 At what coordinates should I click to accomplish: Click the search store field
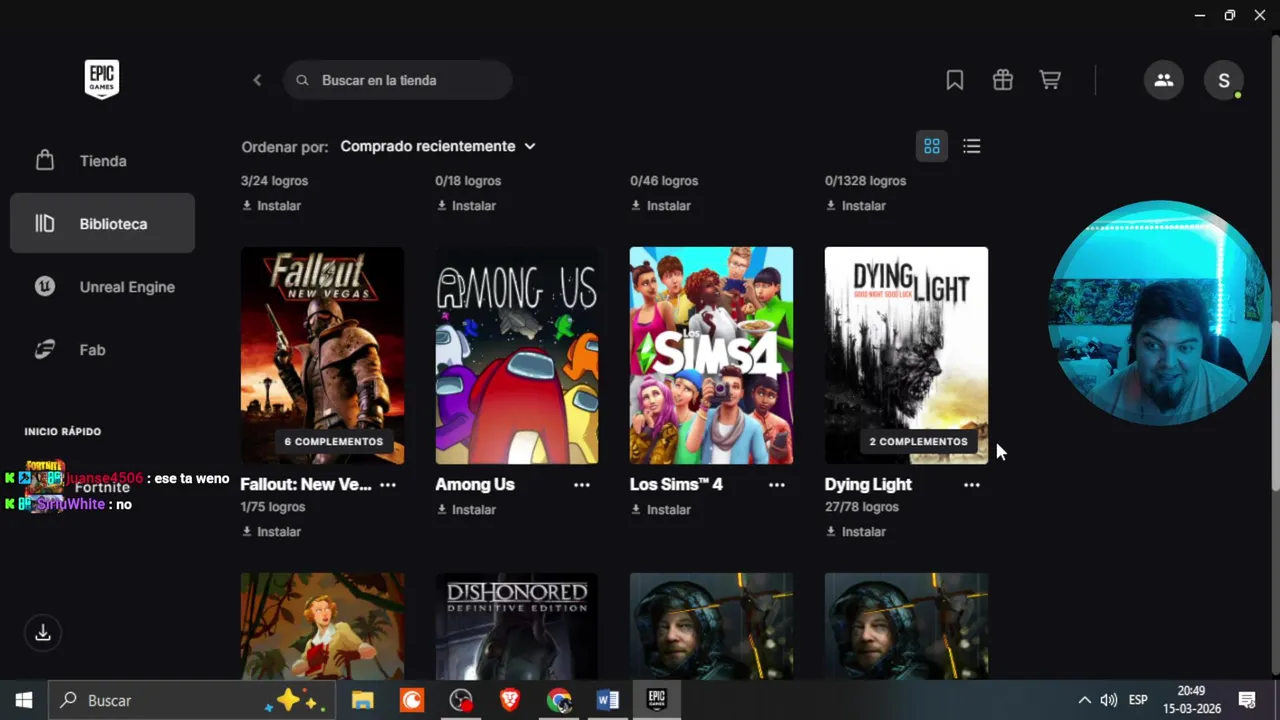point(398,80)
